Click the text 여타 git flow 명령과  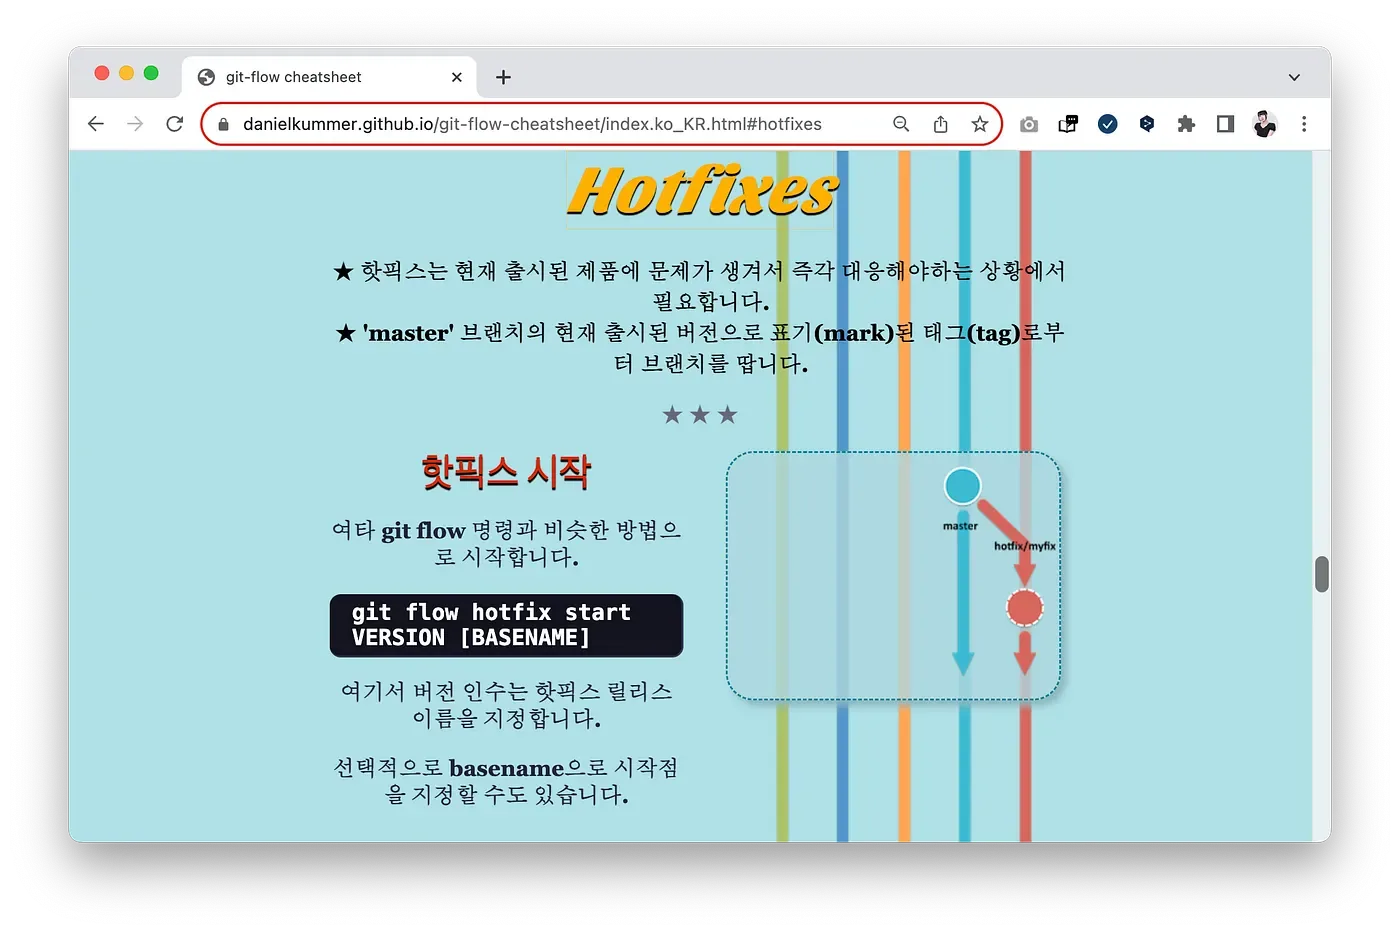(x=436, y=530)
